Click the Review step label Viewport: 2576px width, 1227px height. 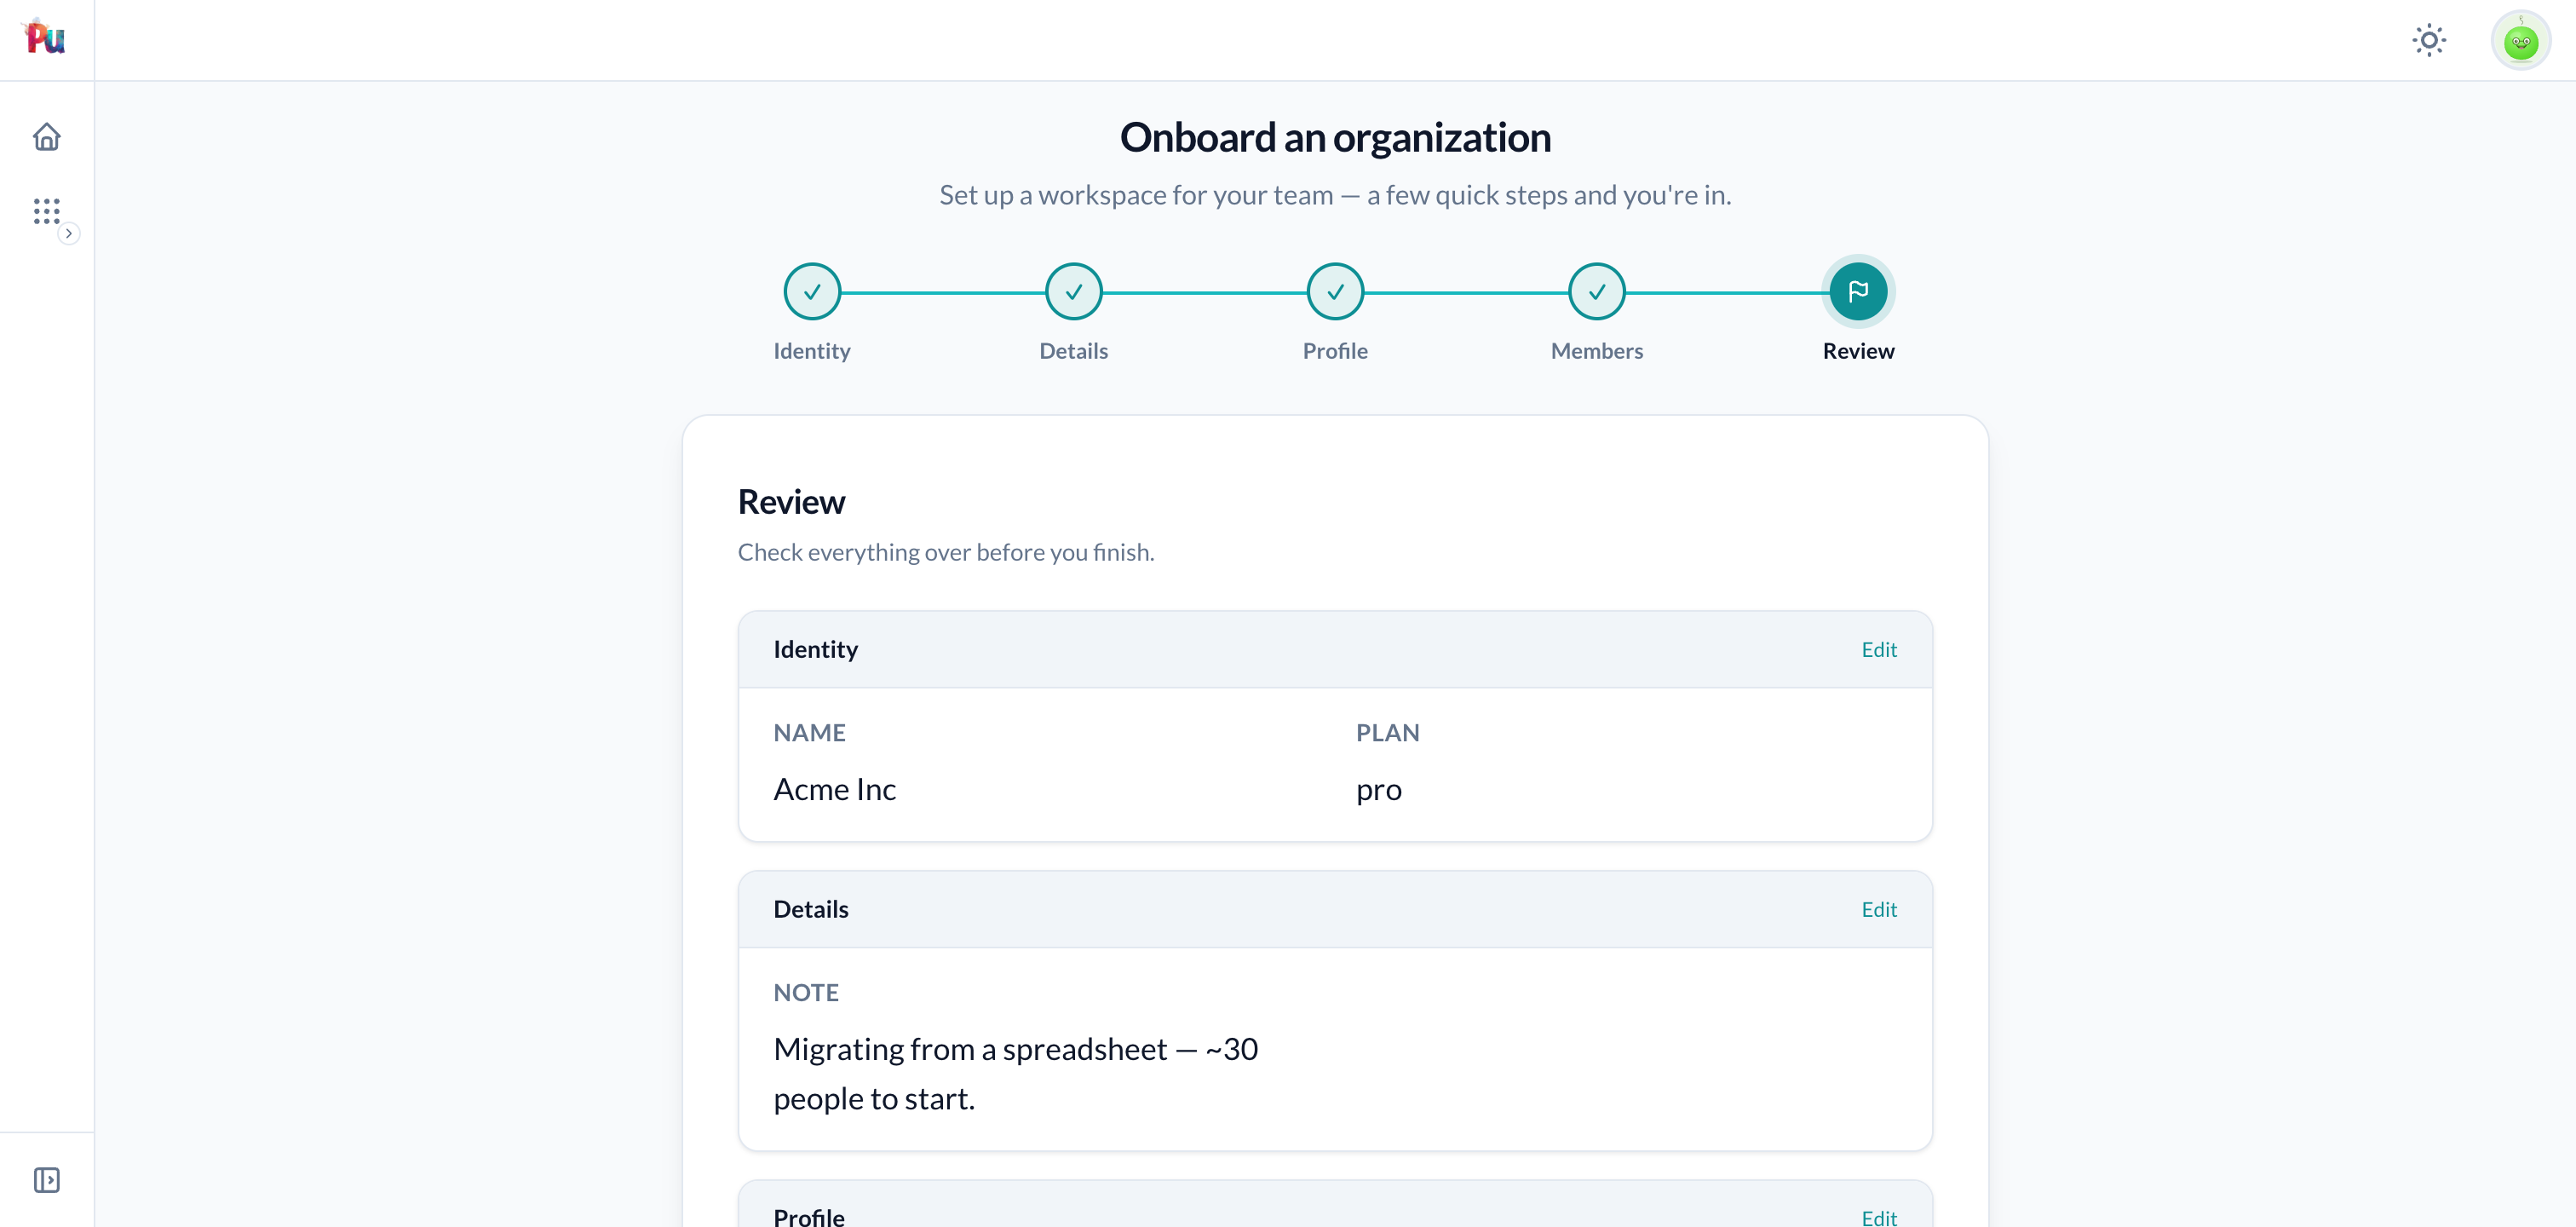(x=1858, y=351)
